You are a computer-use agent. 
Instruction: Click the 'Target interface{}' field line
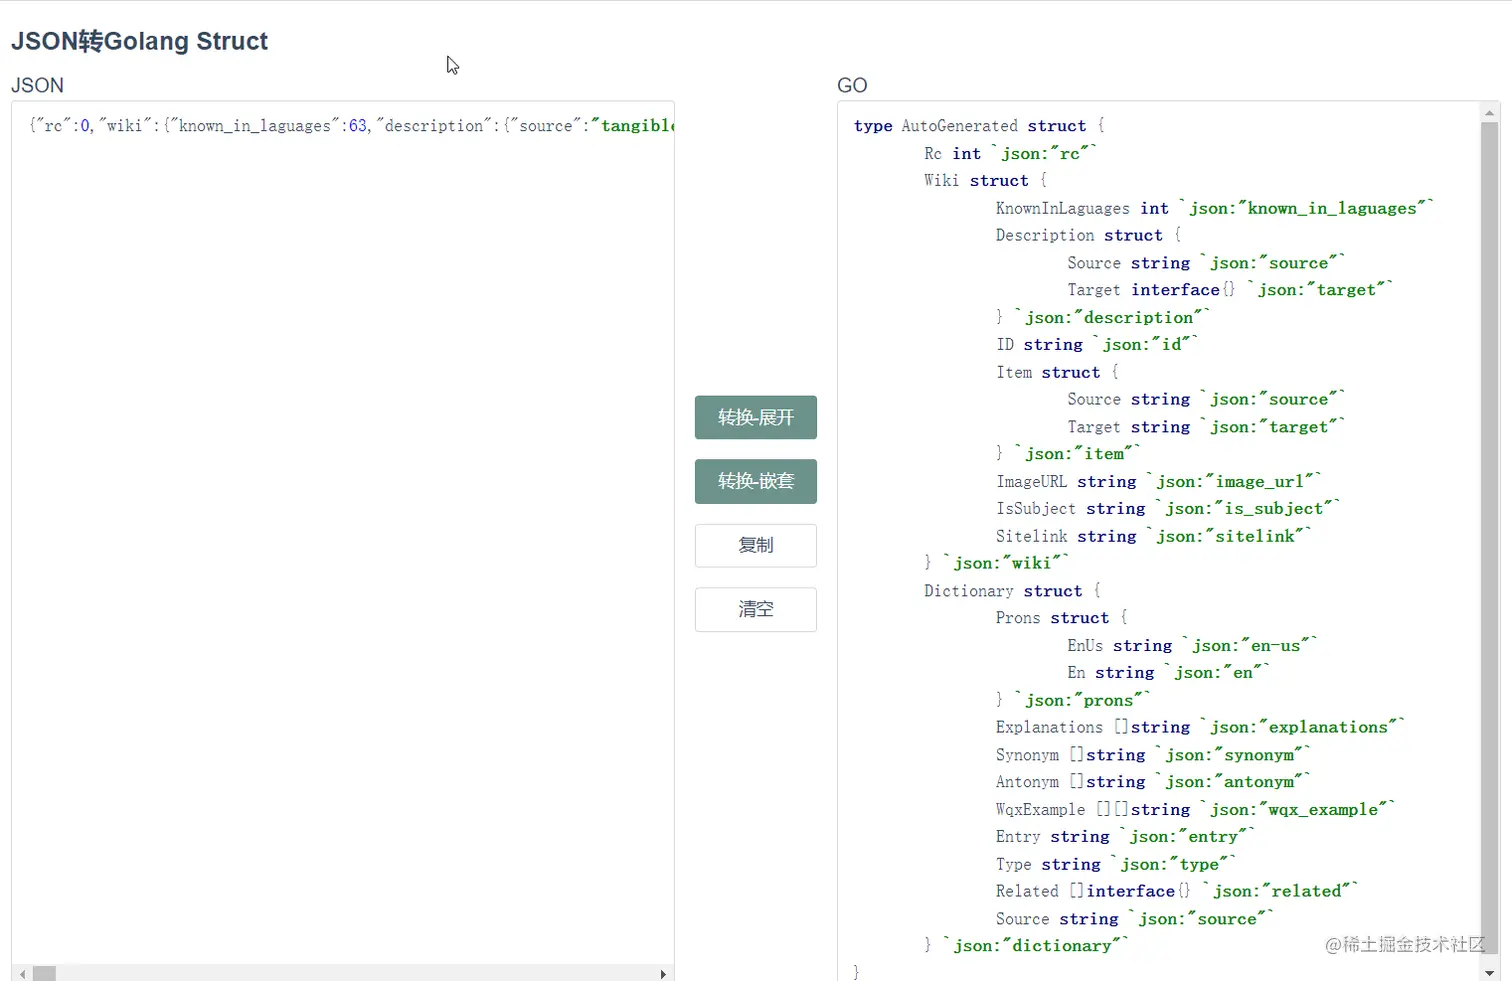click(1230, 290)
